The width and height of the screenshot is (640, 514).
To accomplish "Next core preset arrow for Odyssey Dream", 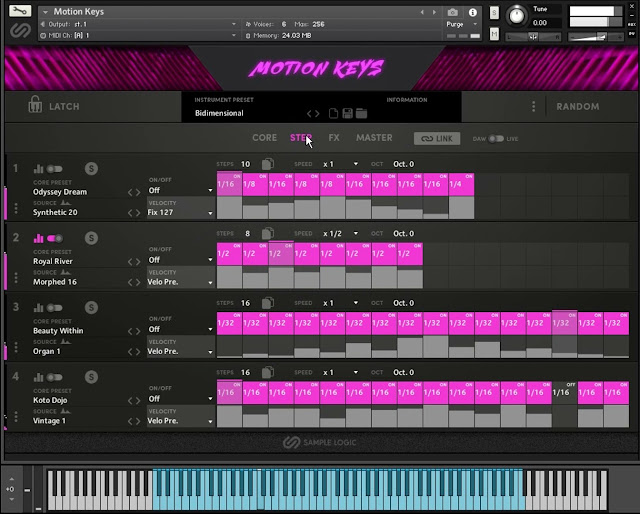I will coord(138,192).
